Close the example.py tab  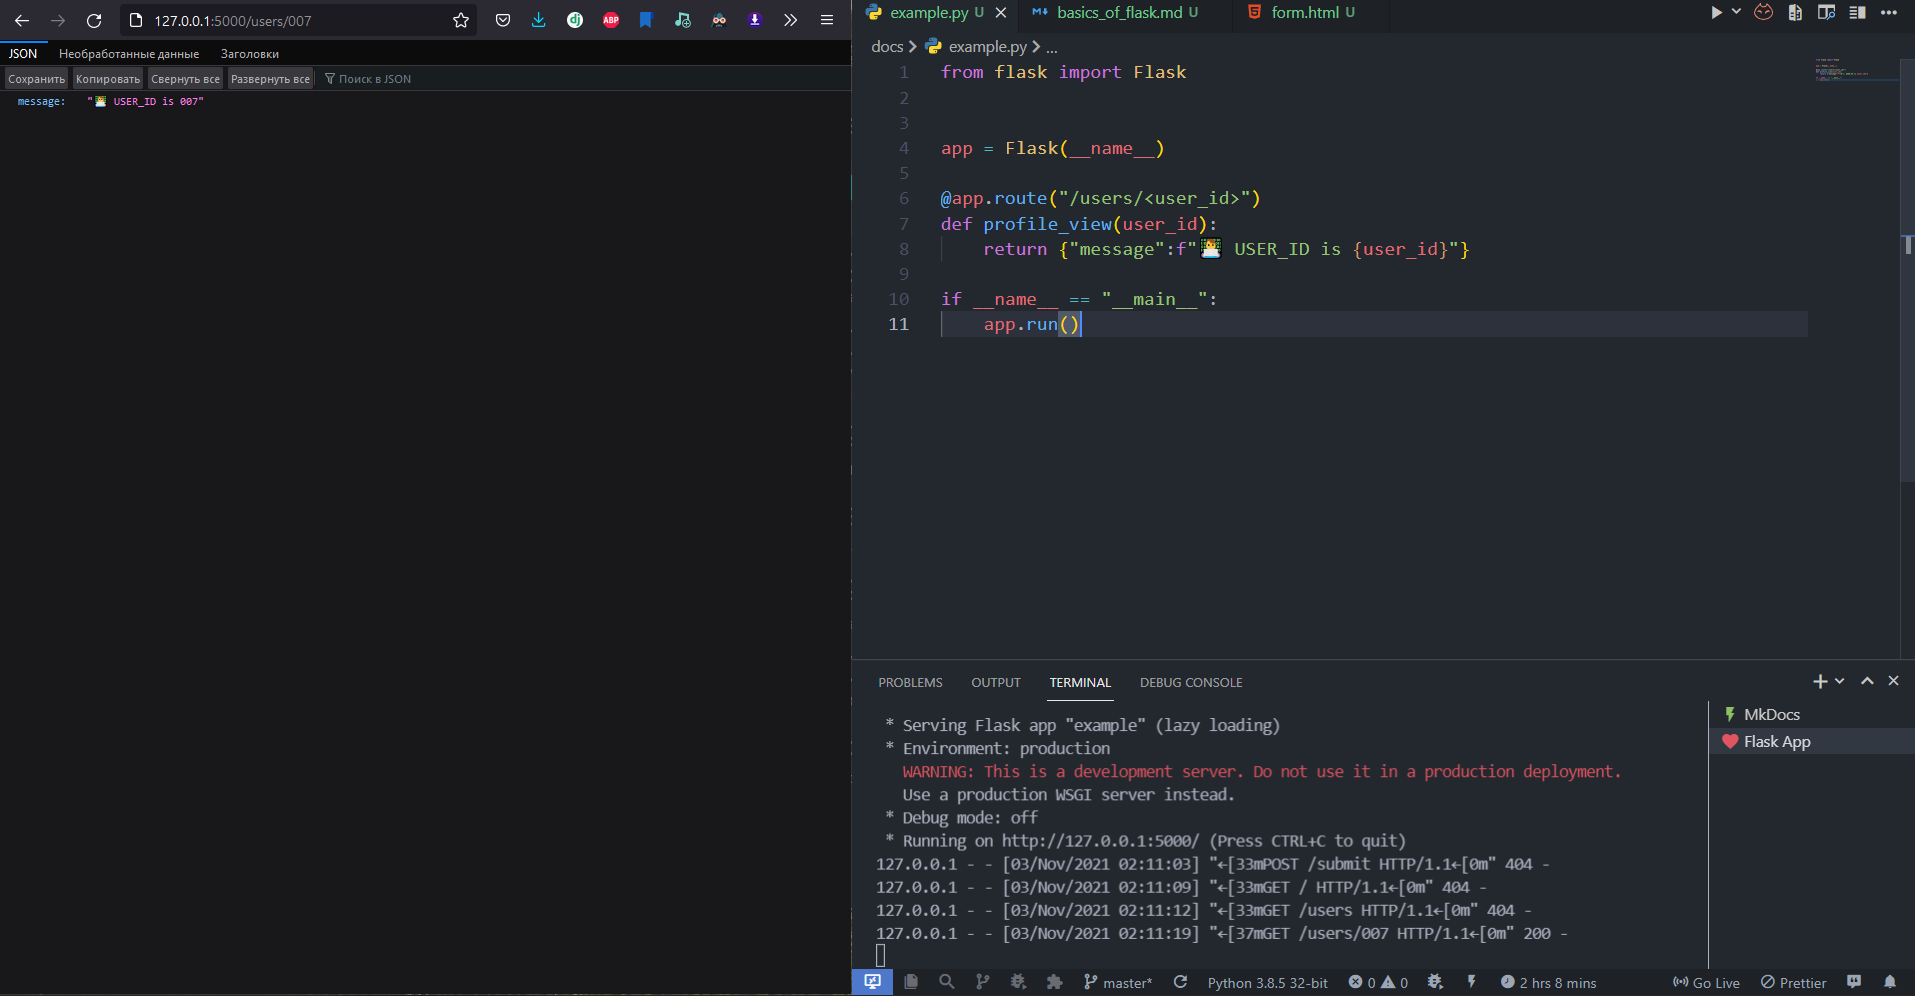point(1001,13)
